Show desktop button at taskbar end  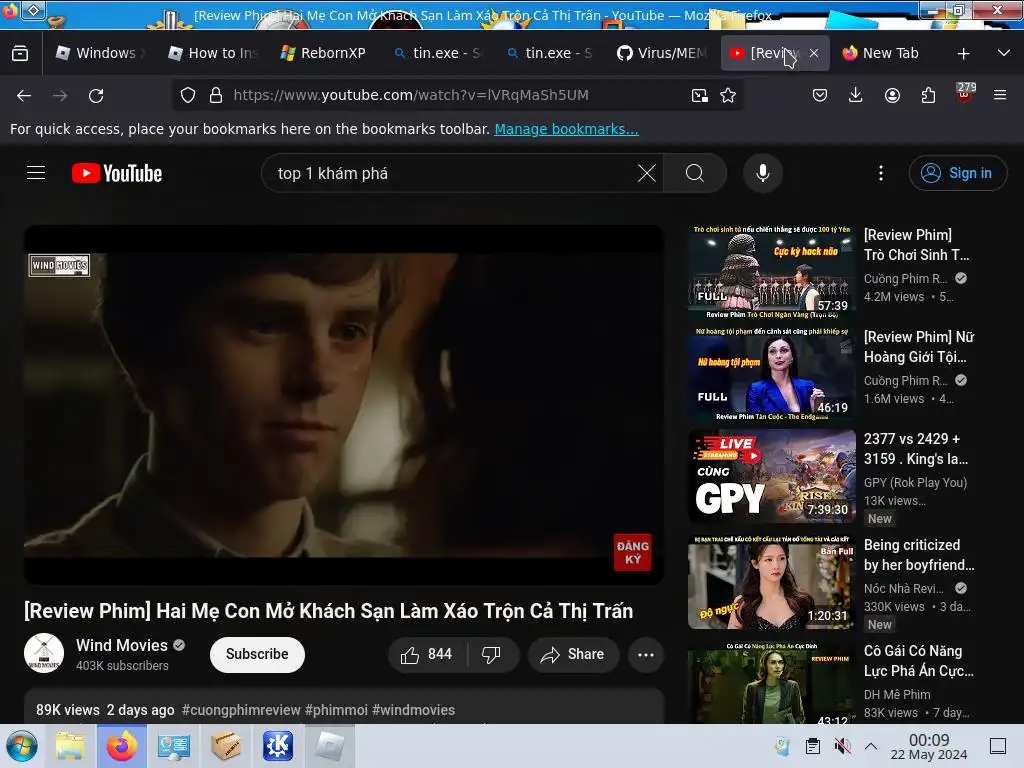click(998, 746)
